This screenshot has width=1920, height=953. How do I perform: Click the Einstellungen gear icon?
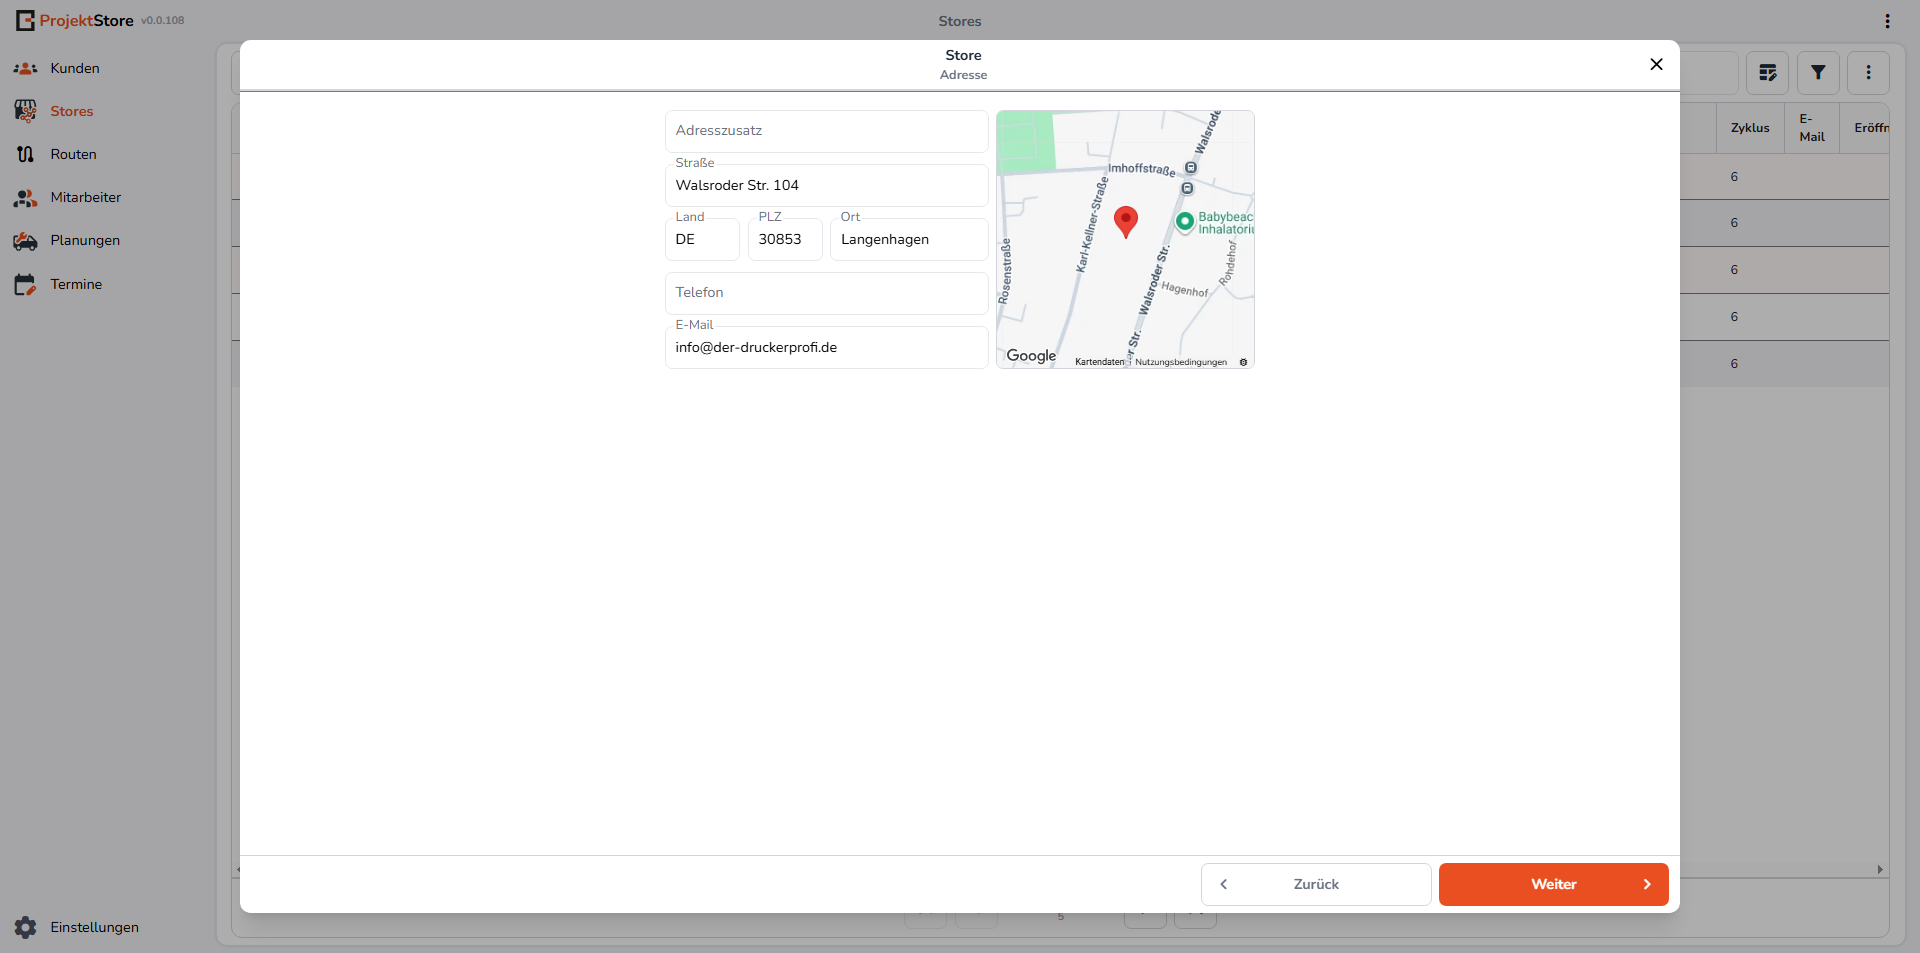click(25, 927)
